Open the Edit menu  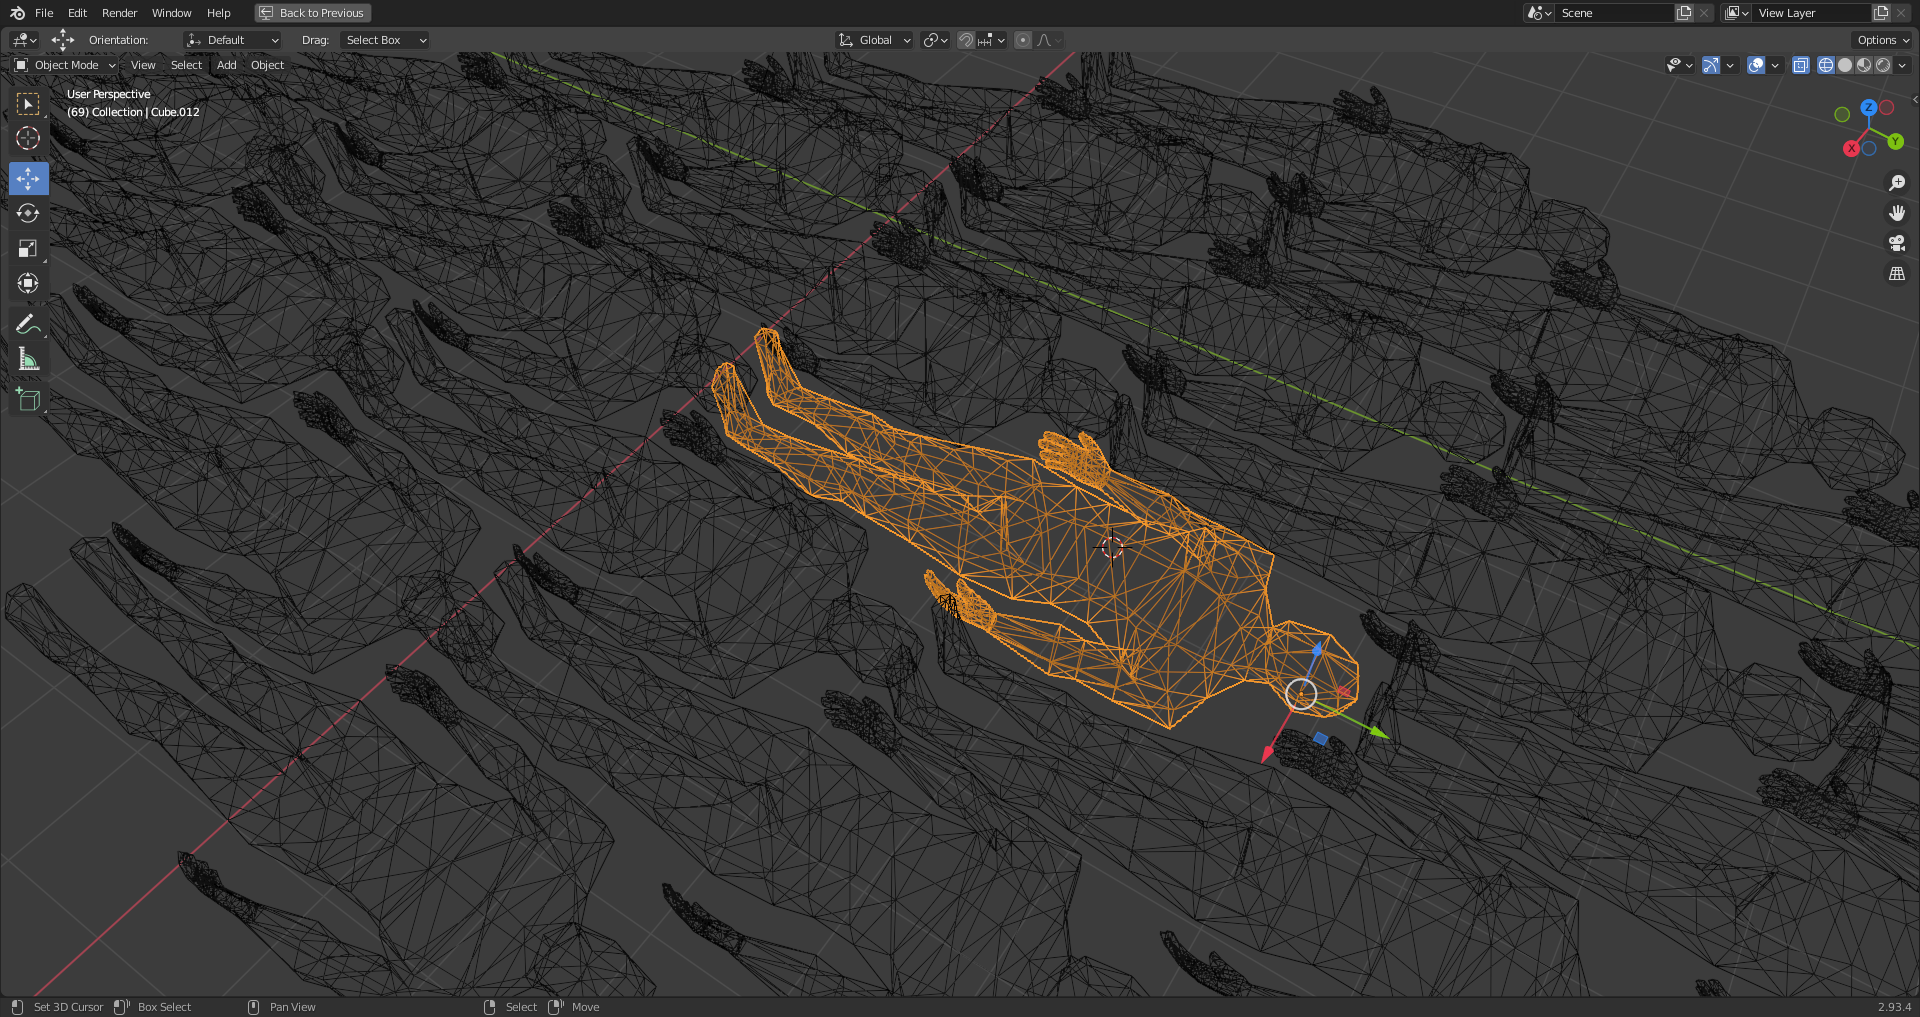(x=77, y=13)
